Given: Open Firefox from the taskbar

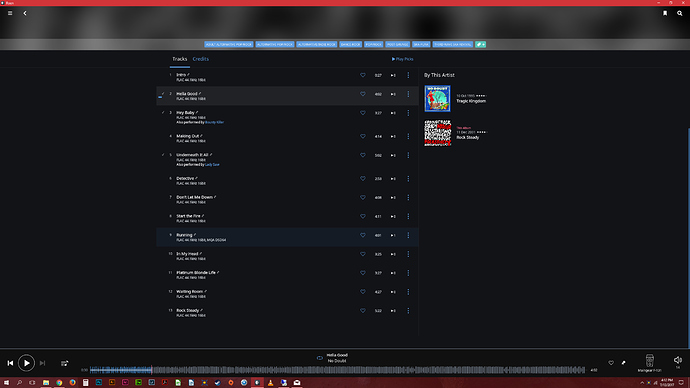Looking at the screenshot, I should click(72, 383).
